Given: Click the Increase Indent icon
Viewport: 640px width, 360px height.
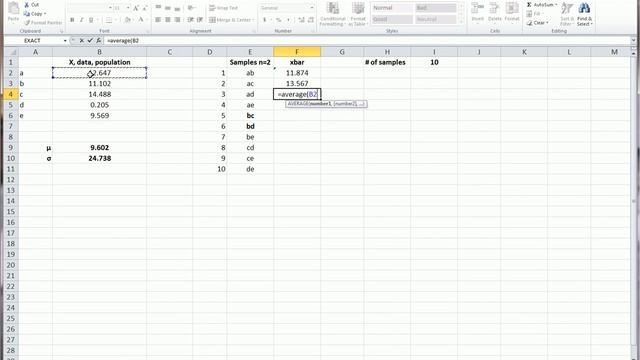Looking at the screenshot, I should pyautogui.click(x=200, y=20).
